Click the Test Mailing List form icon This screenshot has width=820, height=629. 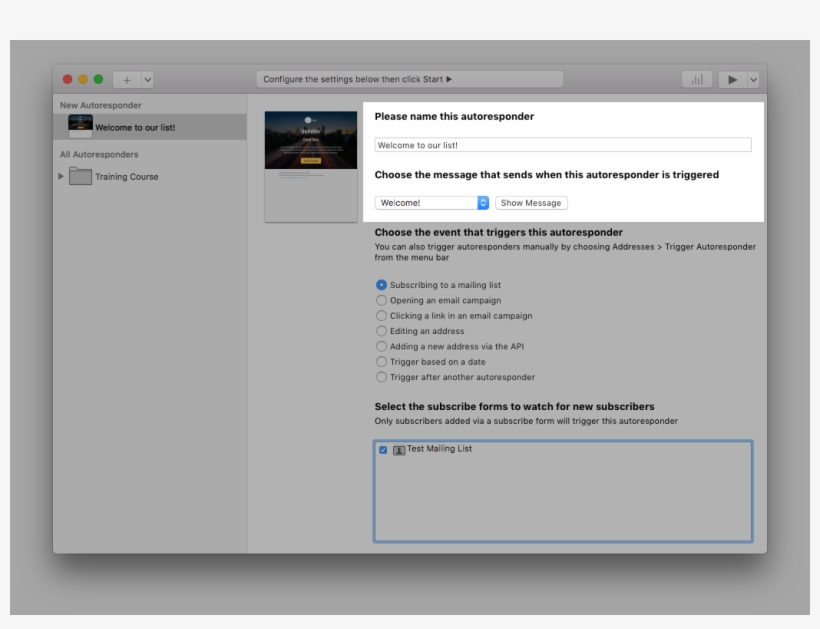pos(399,450)
